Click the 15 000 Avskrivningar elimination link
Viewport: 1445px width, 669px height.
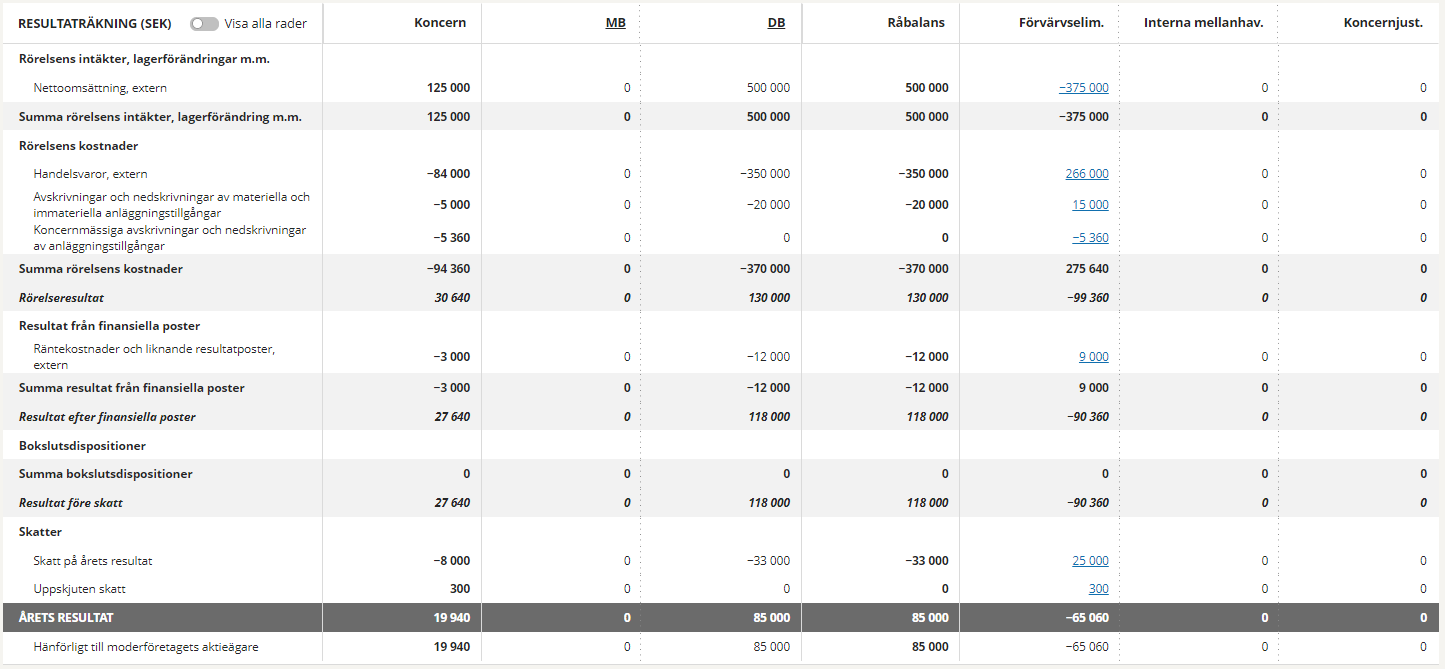click(1090, 205)
